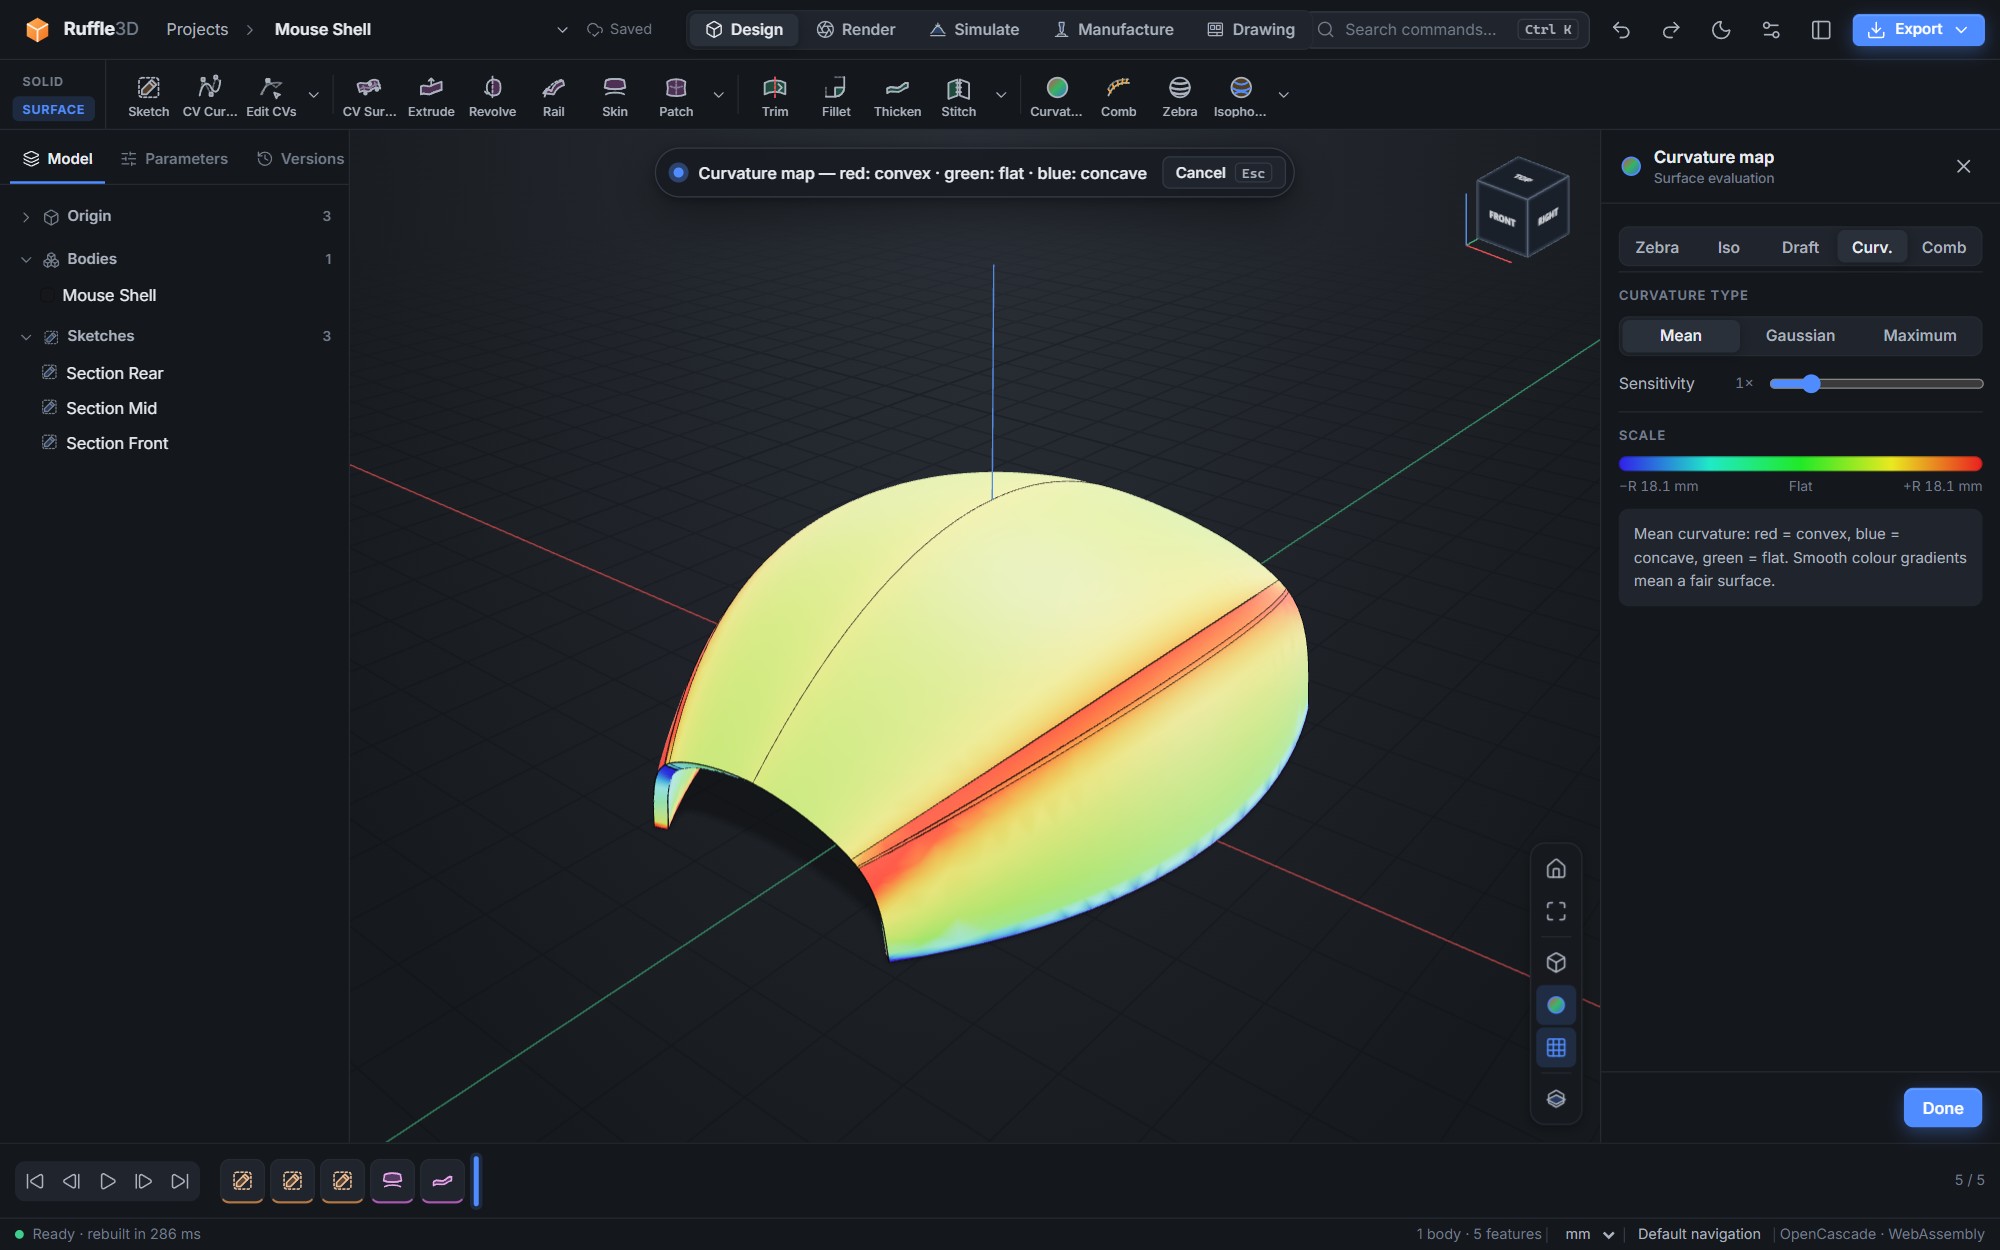Select the Stitch tool

click(958, 96)
